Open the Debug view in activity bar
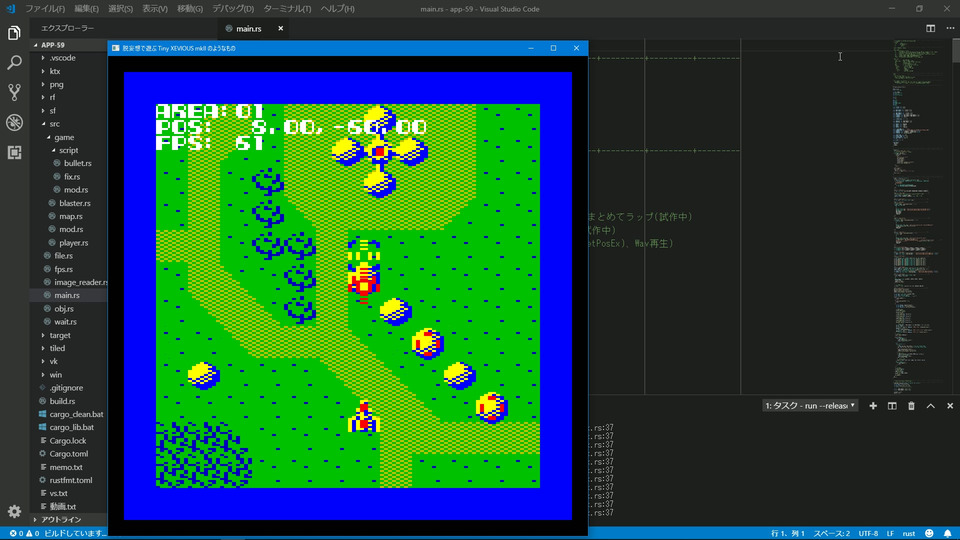The width and height of the screenshot is (960, 540). (14, 122)
